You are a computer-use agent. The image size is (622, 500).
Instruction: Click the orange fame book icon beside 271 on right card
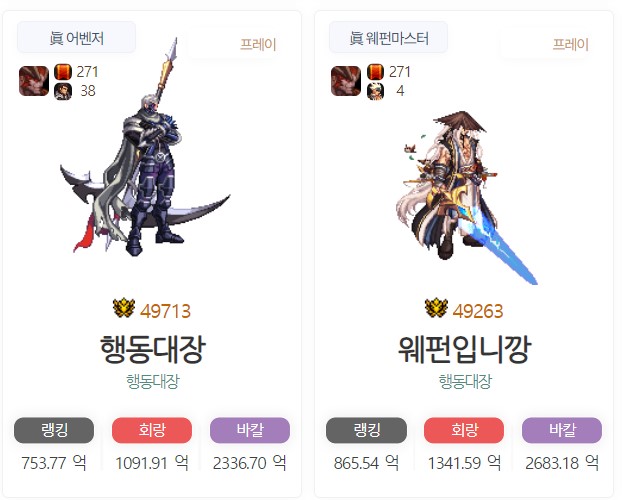pos(375,72)
